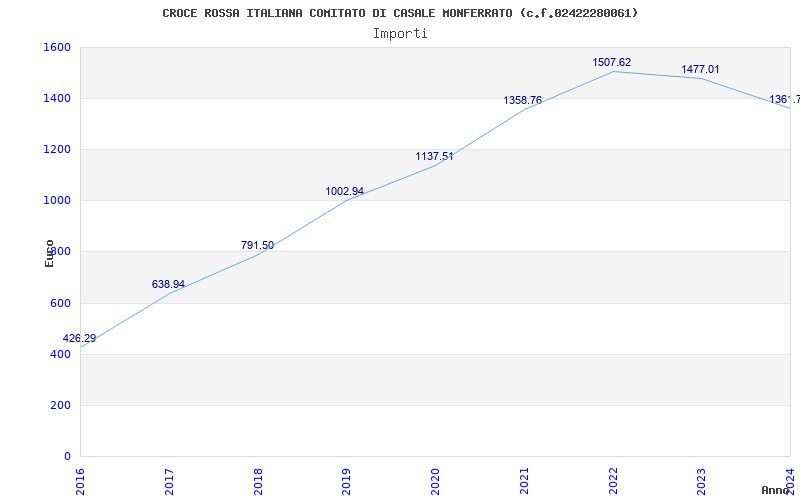Click the 1358.76 data label
Image resolution: width=800 pixels, height=500 pixels.
click(x=522, y=101)
